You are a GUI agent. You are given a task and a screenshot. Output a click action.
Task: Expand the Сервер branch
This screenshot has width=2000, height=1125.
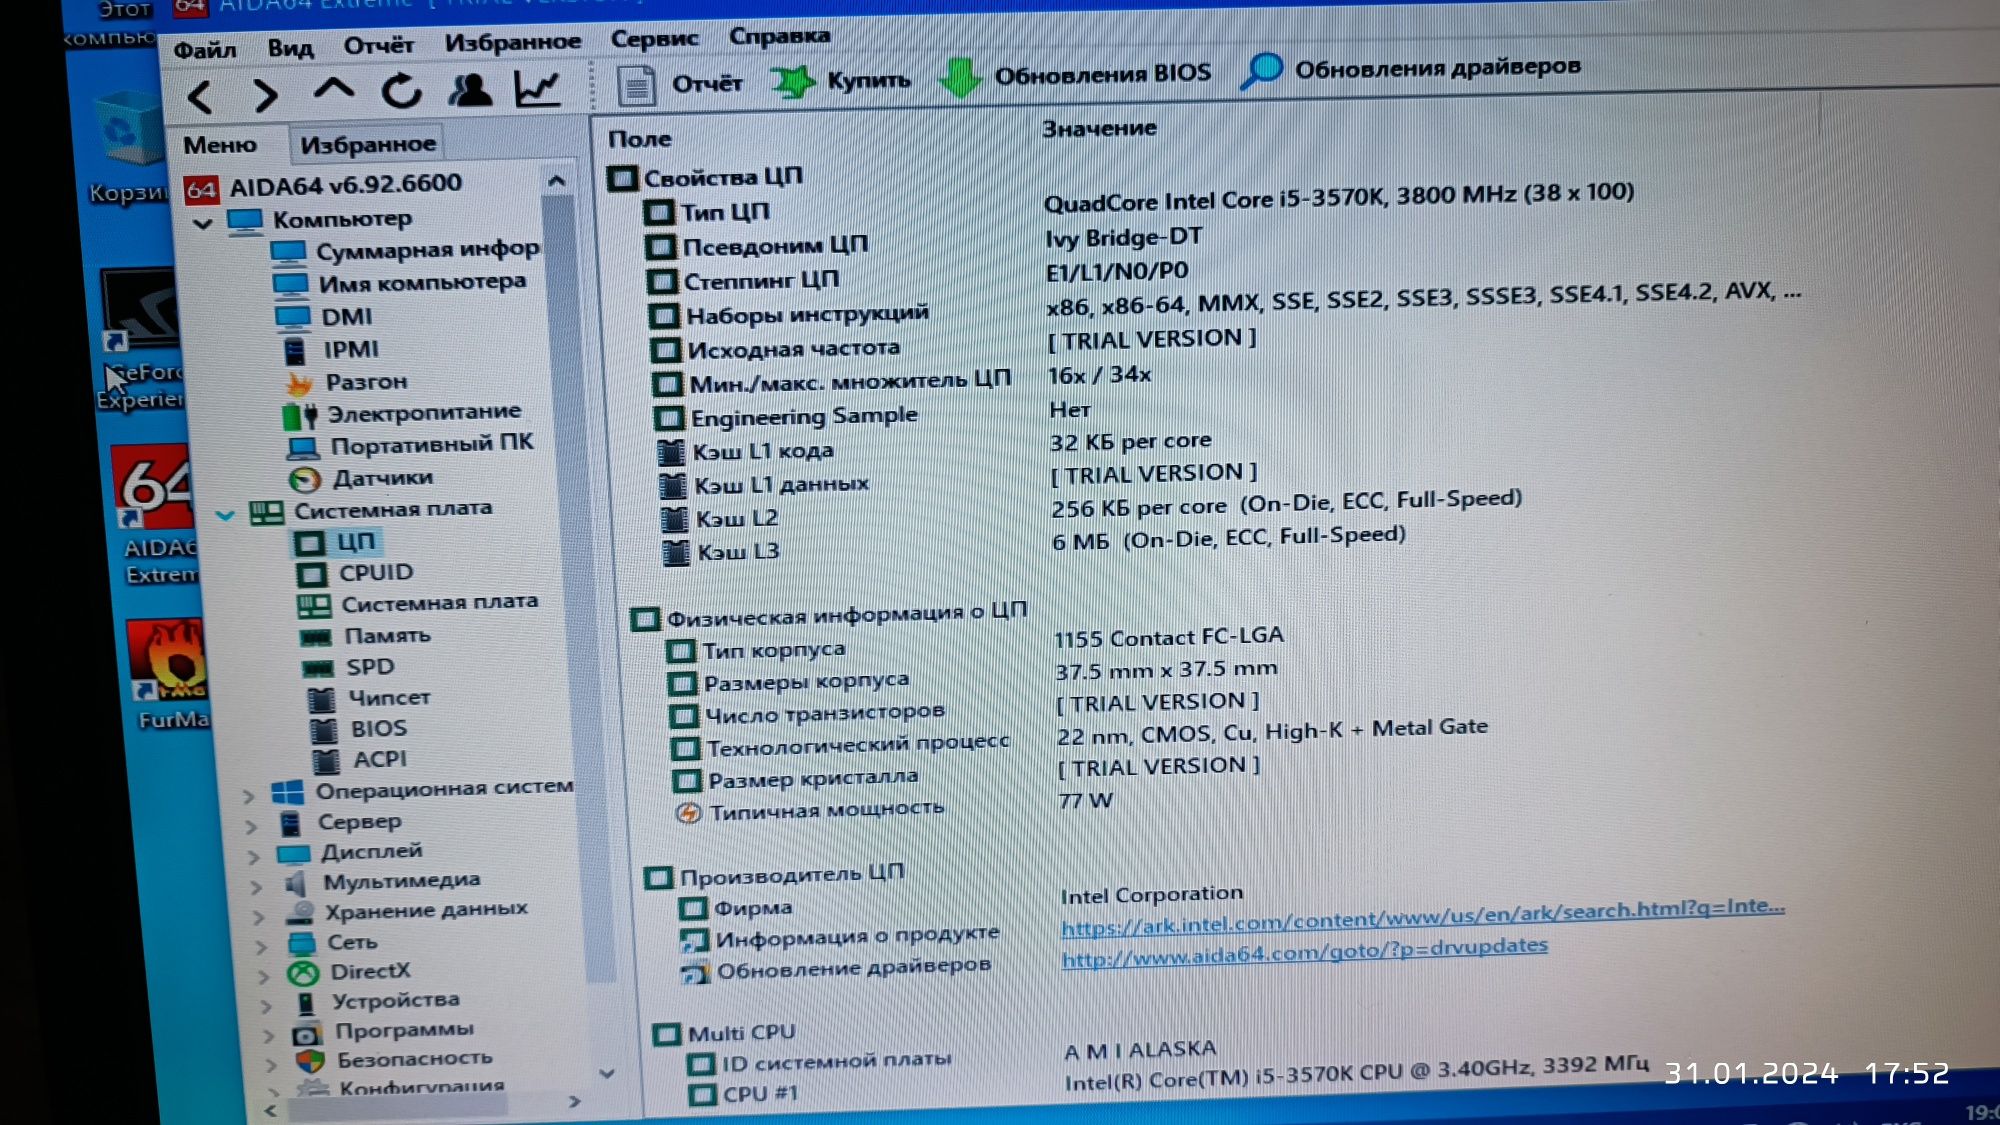pyautogui.click(x=252, y=826)
